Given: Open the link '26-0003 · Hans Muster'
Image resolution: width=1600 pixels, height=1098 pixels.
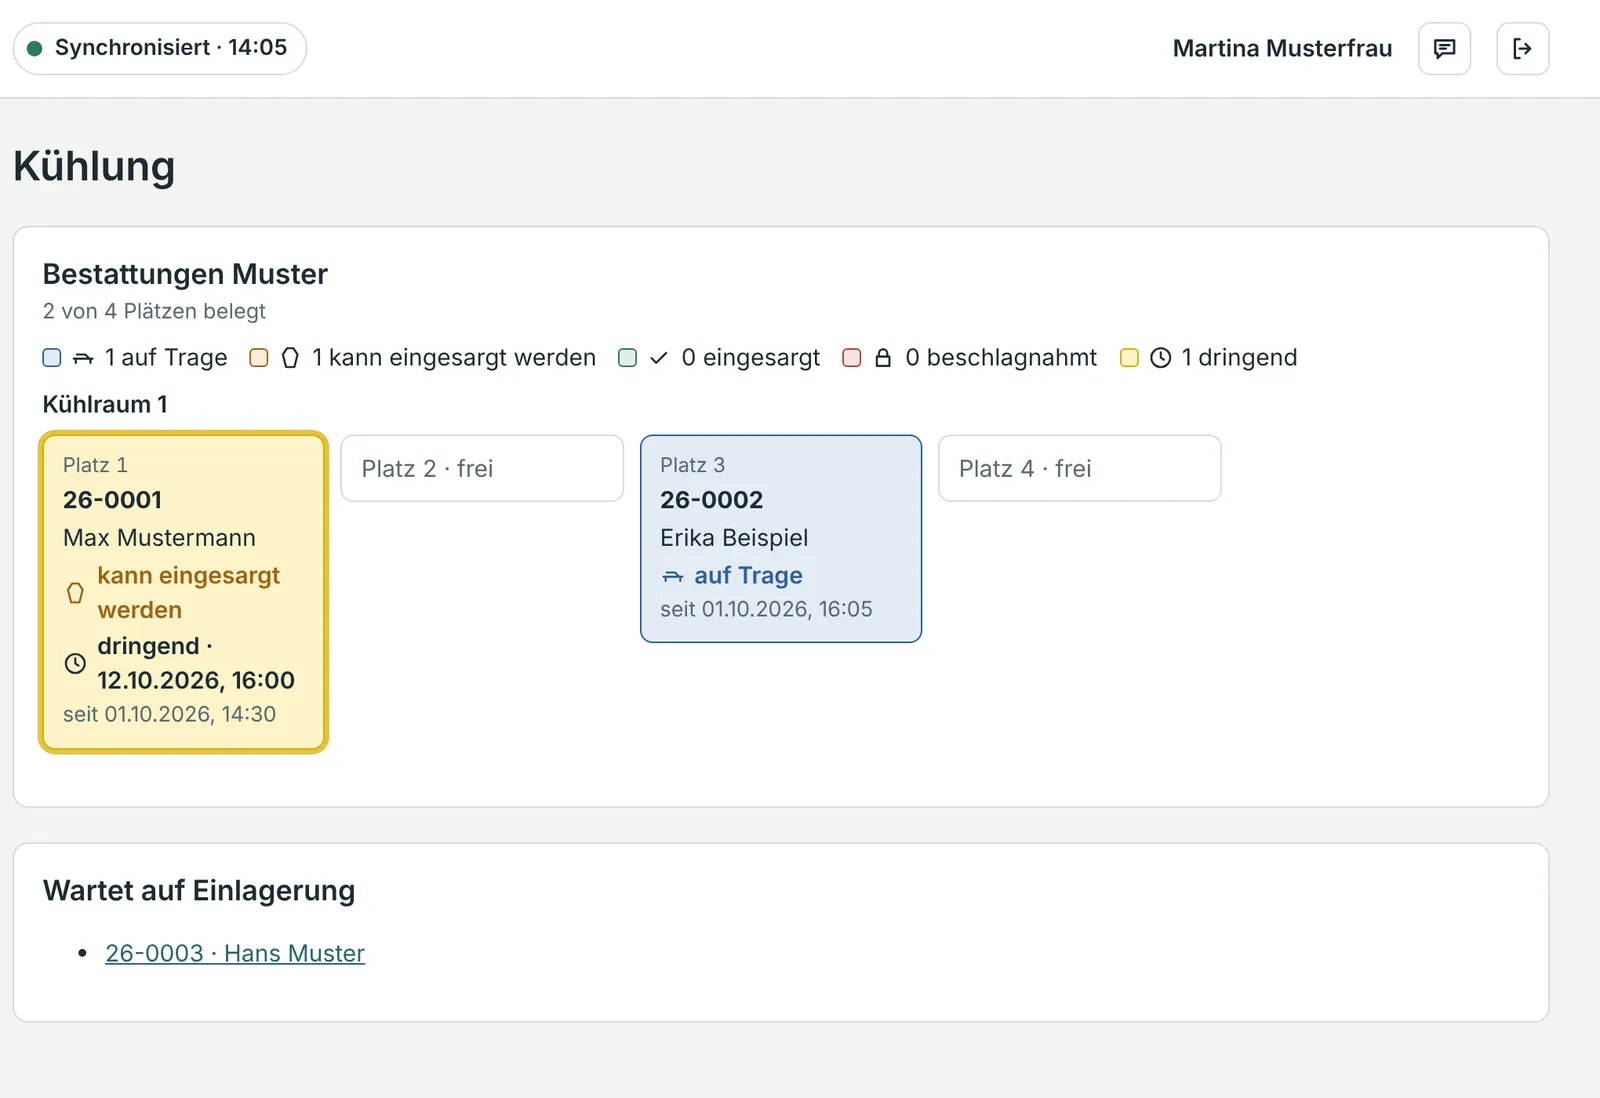Looking at the screenshot, I should tap(235, 953).
